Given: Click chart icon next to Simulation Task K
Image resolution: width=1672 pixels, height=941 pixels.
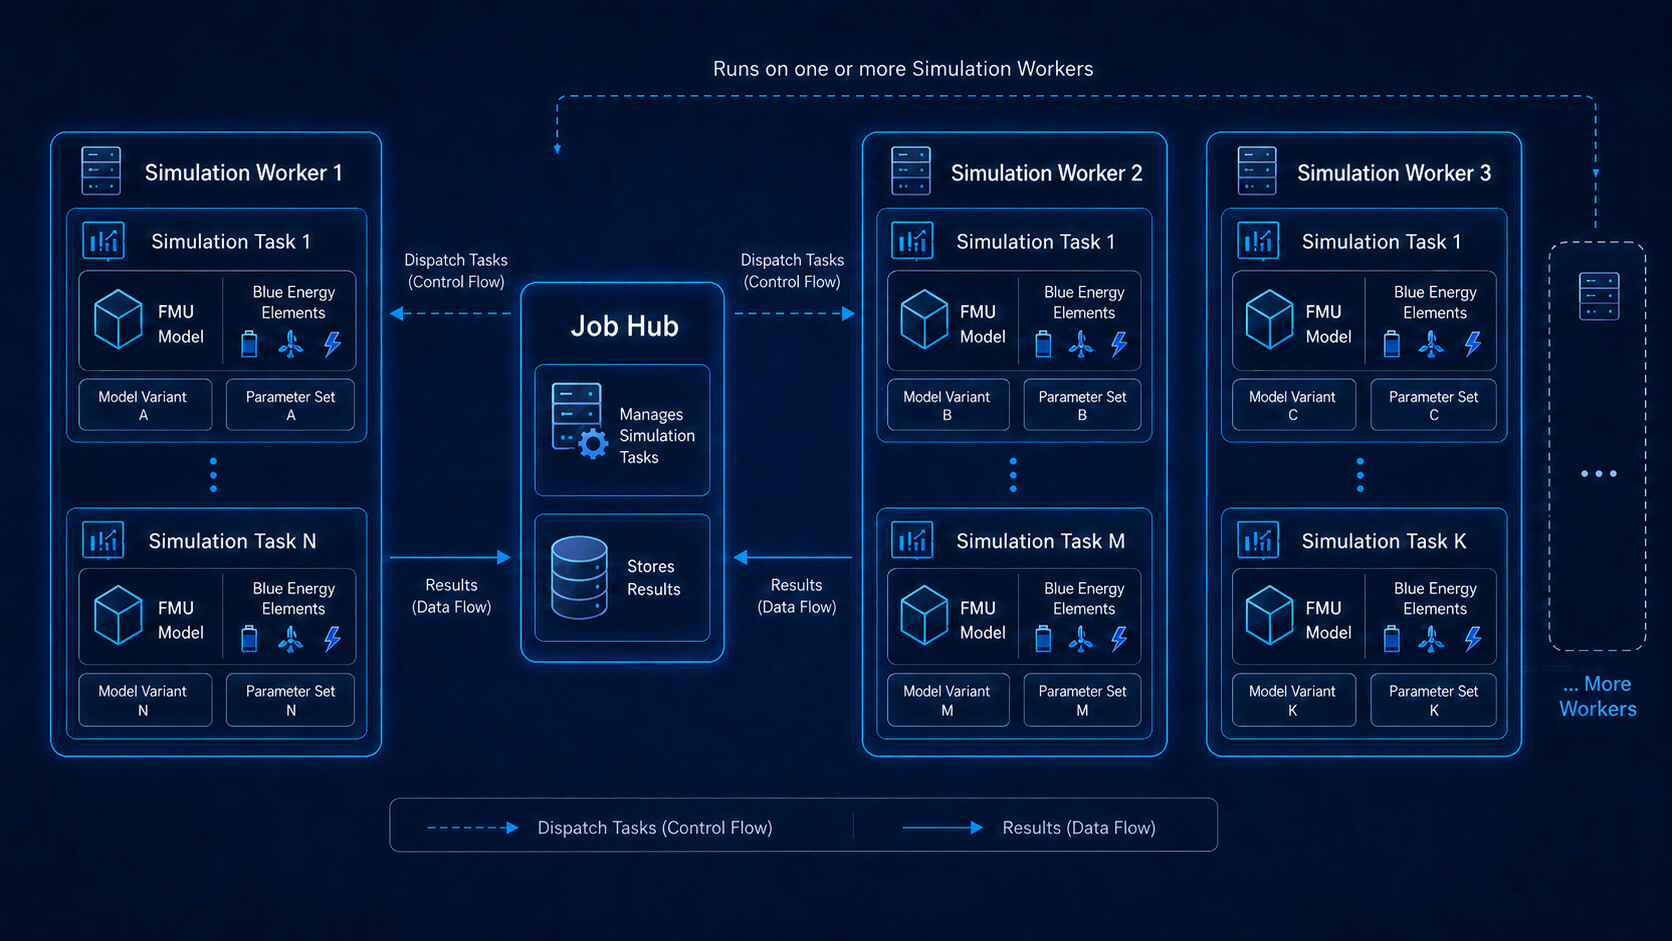Looking at the screenshot, I should pyautogui.click(x=1258, y=540).
